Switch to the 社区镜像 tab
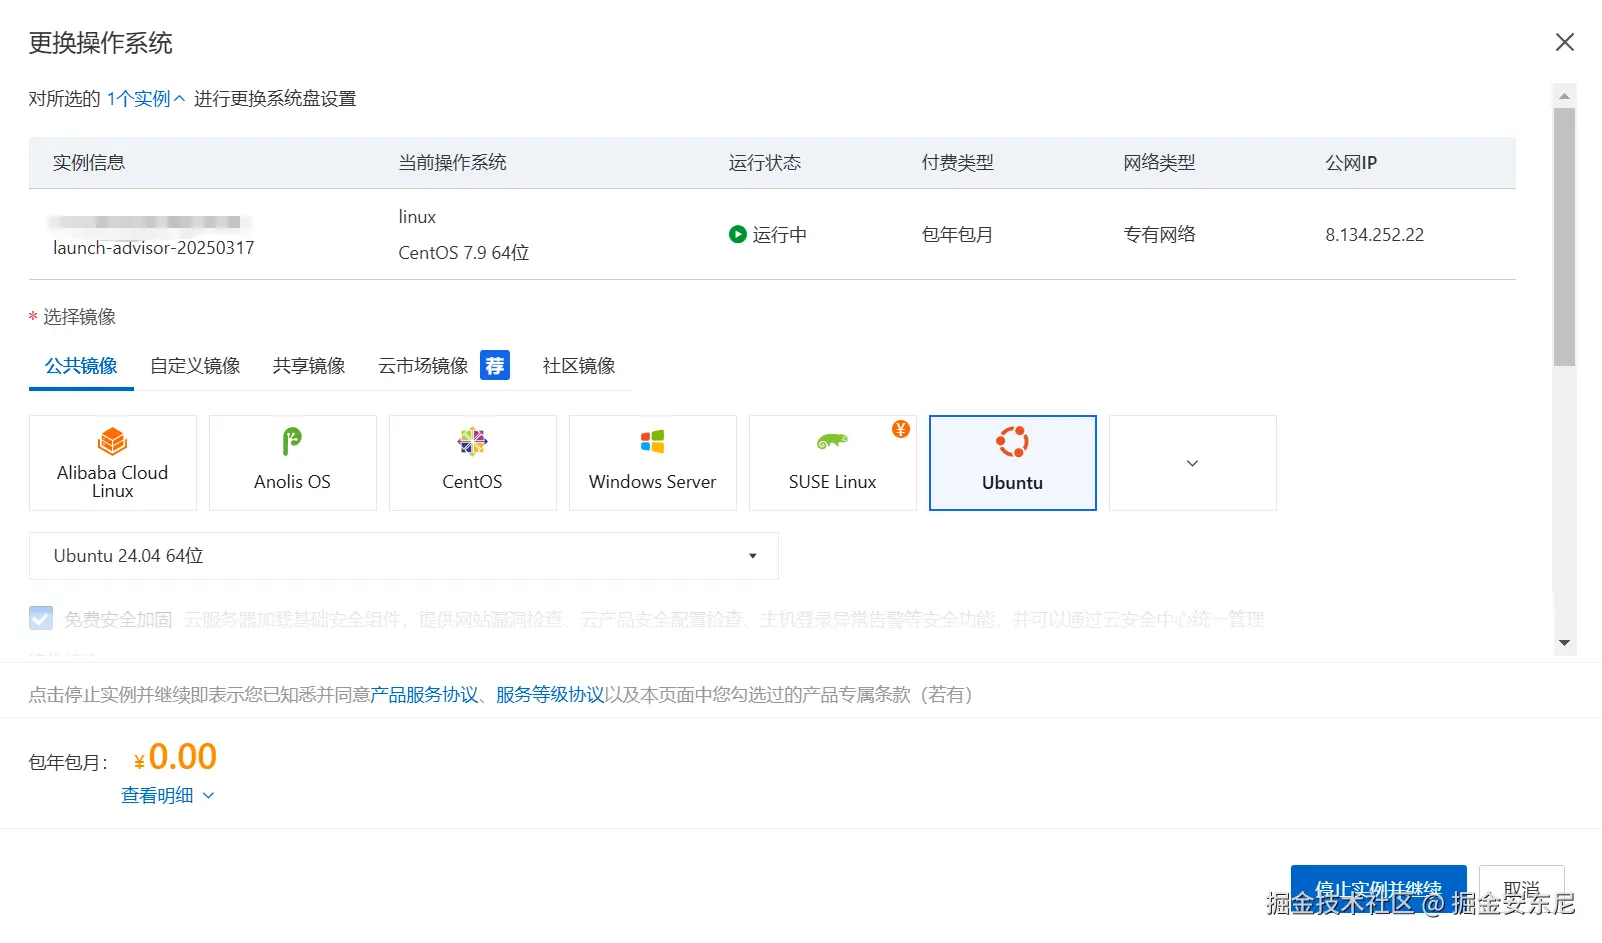This screenshot has height=943, width=1602. [x=579, y=366]
